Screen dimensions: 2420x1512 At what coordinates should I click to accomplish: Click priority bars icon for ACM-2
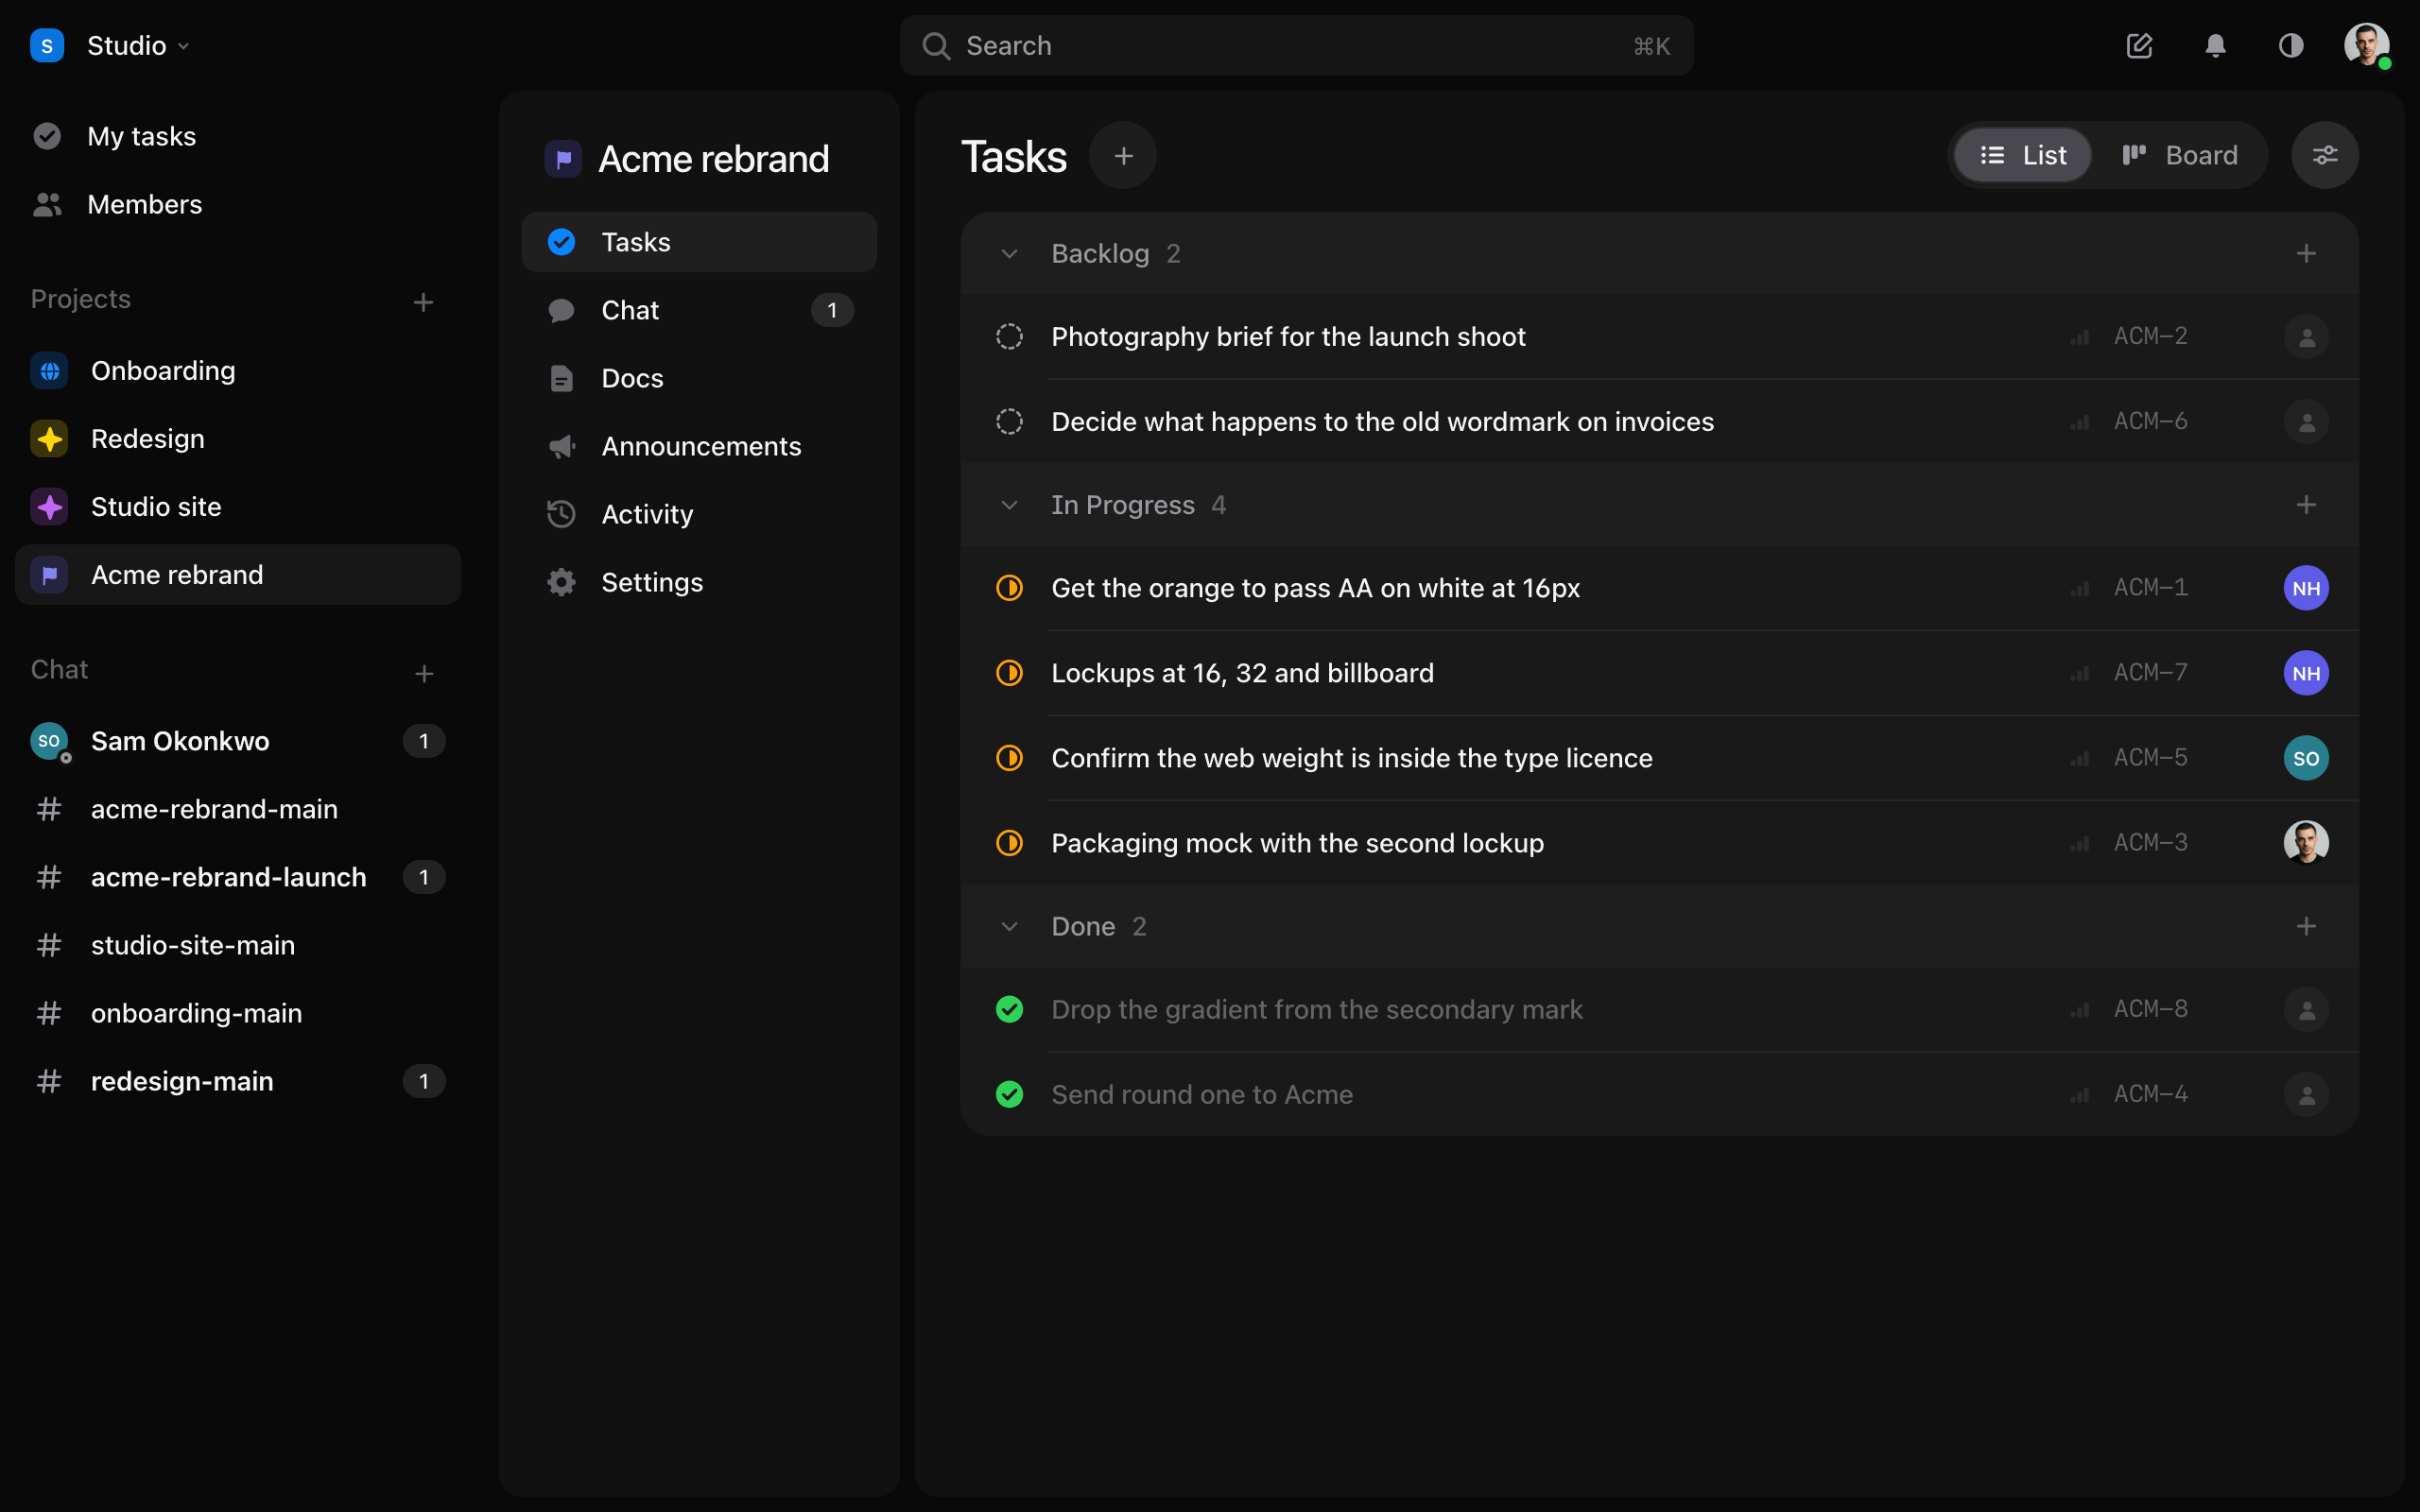tap(2080, 337)
